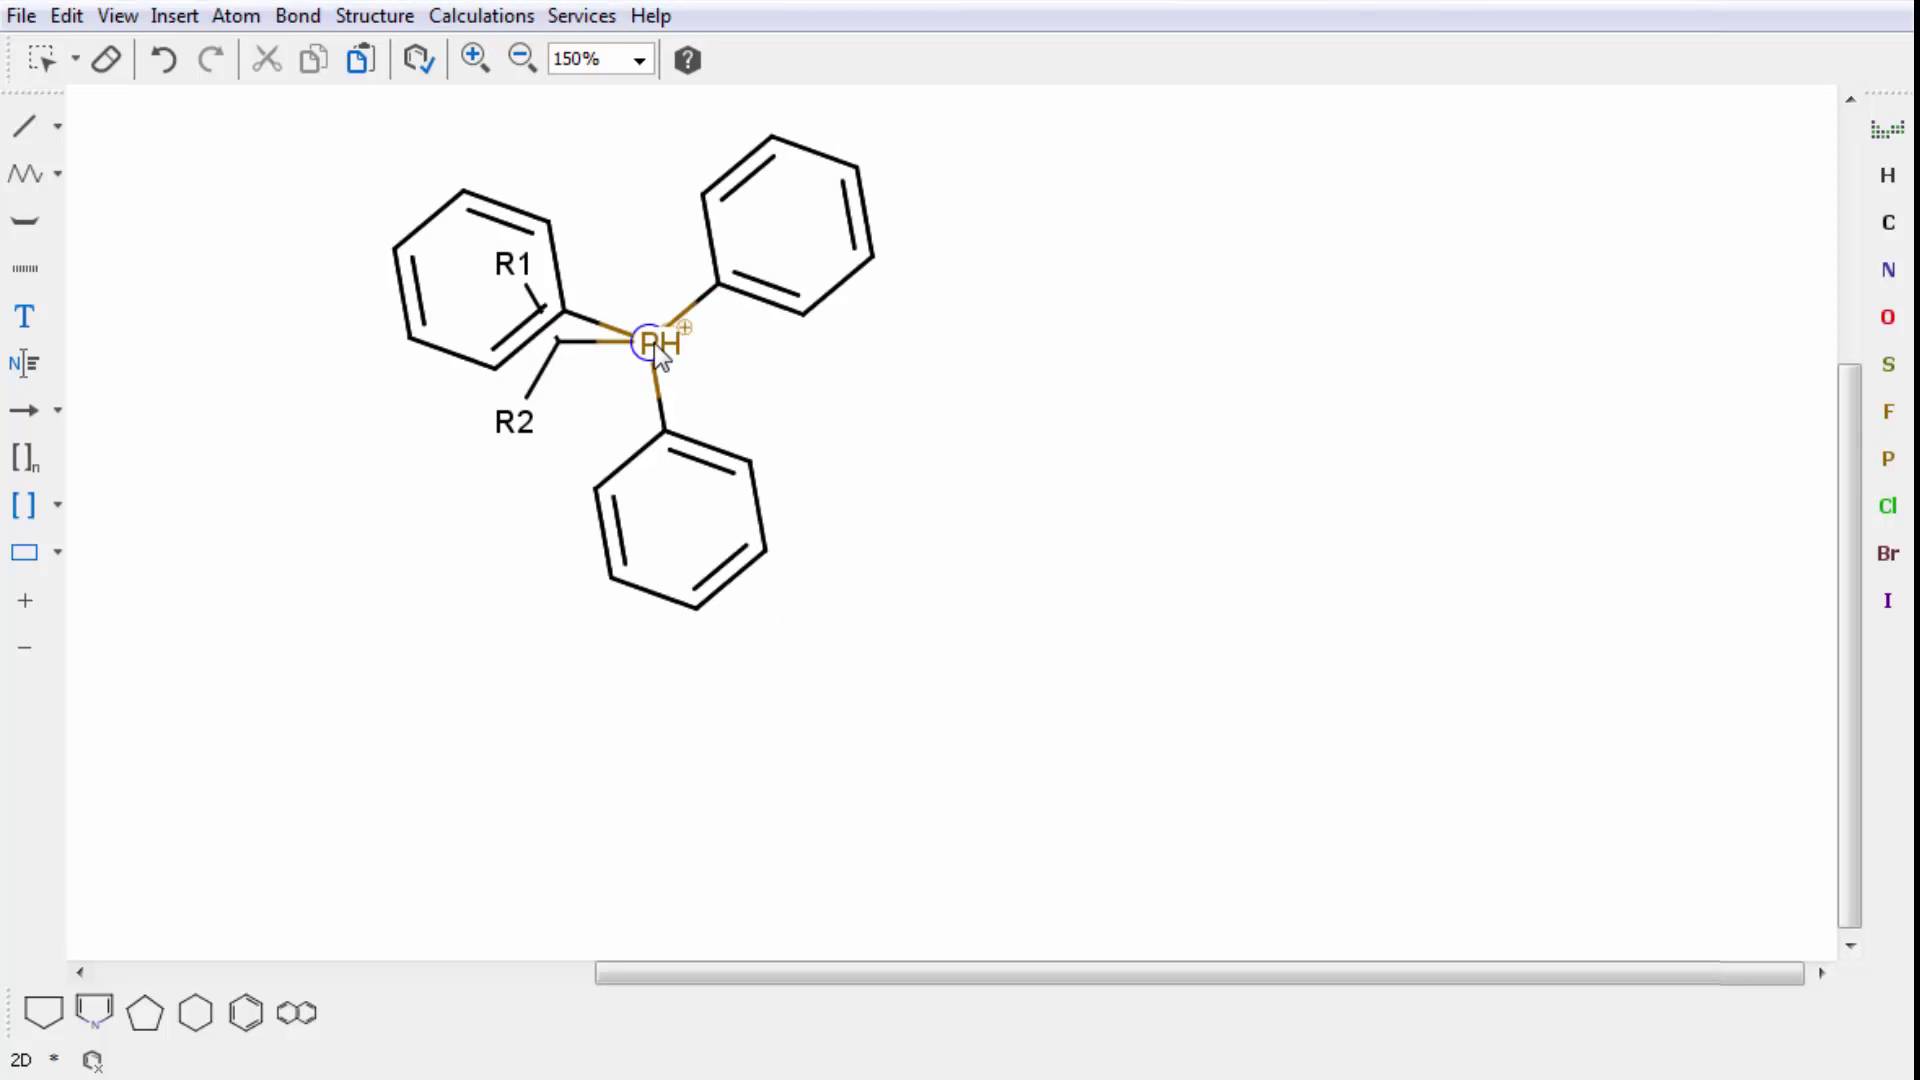Viewport: 1920px width, 1080px height.
Task: Select the atom label editing tool
Action: pyautogui.click(x=24, y=363)
